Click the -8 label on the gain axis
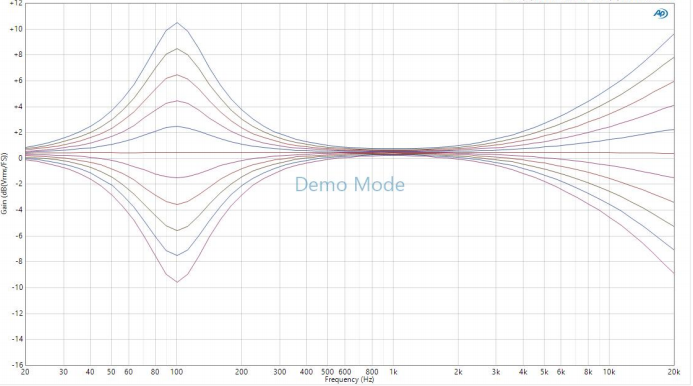 (x=18, y=261)
